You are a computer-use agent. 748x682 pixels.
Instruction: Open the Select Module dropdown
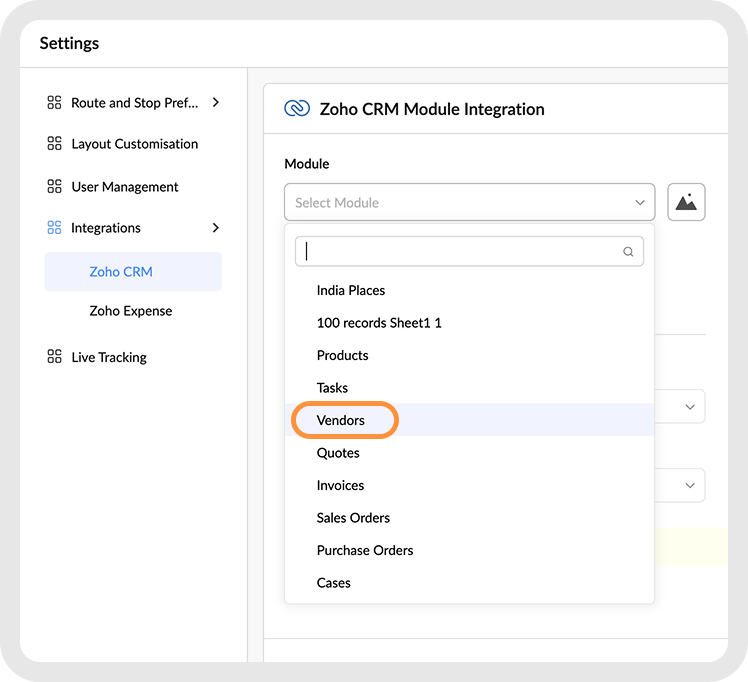click(469, 202)
